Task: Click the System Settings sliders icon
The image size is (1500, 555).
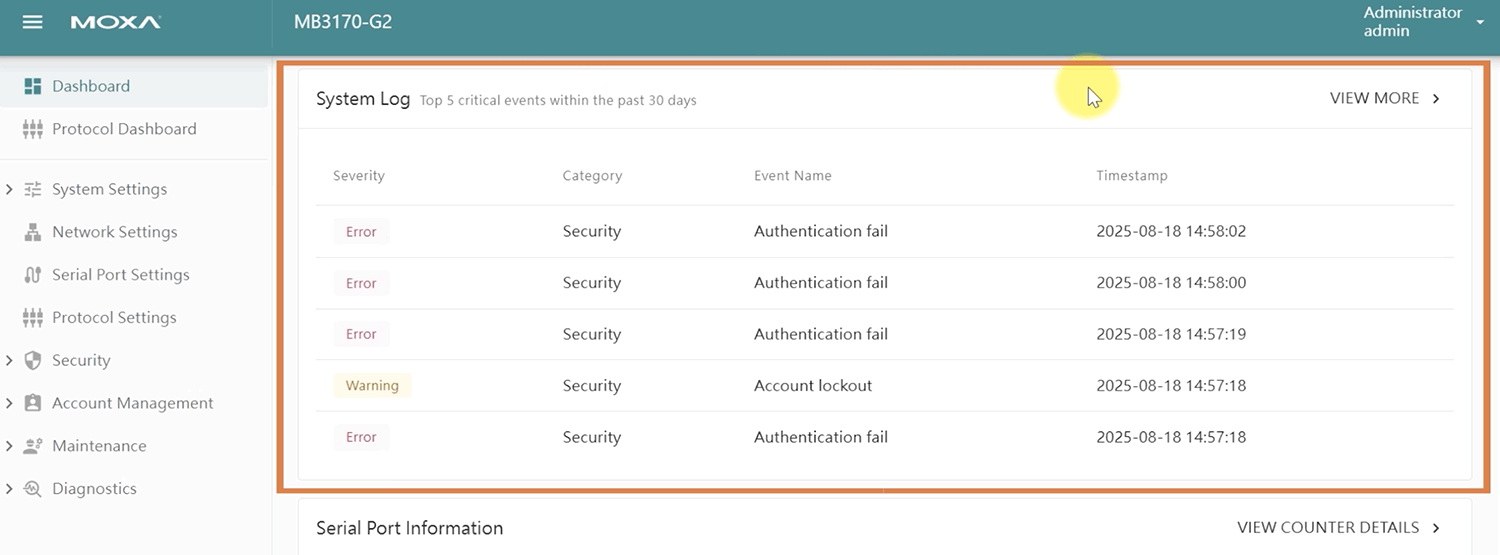Action: (32, 190)
